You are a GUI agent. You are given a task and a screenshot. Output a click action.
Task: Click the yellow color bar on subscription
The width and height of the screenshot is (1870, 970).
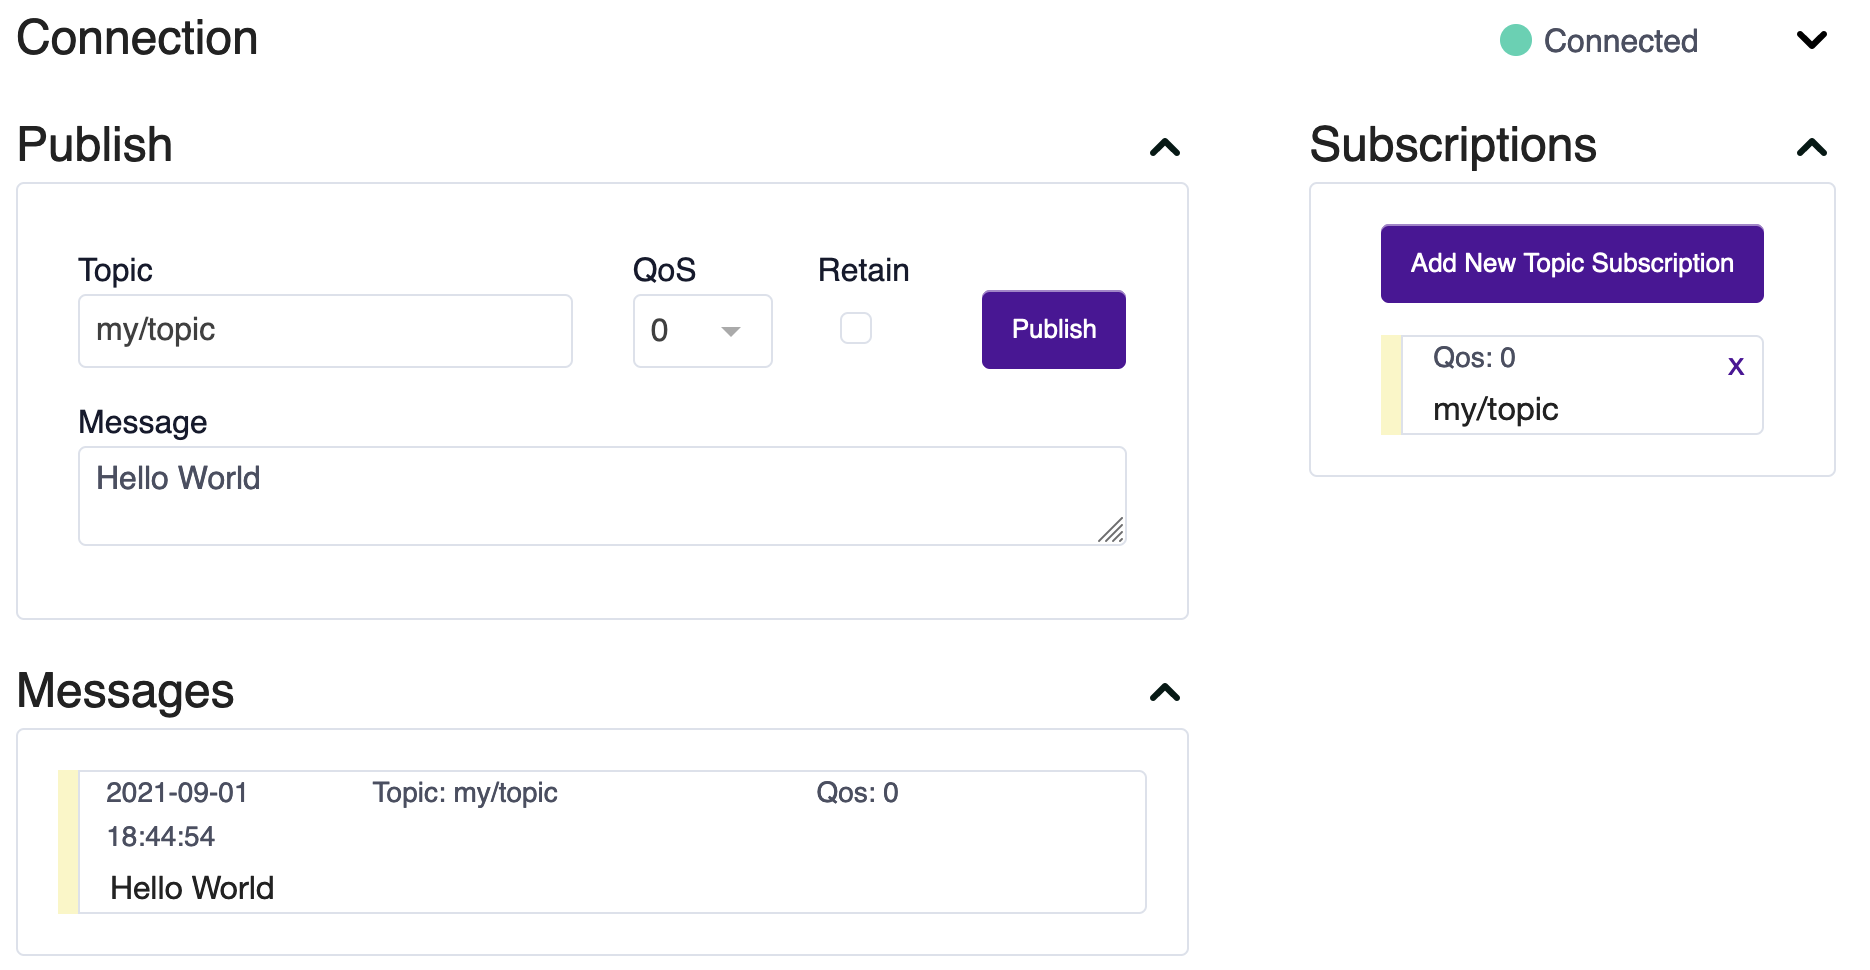coord(1391,386)
